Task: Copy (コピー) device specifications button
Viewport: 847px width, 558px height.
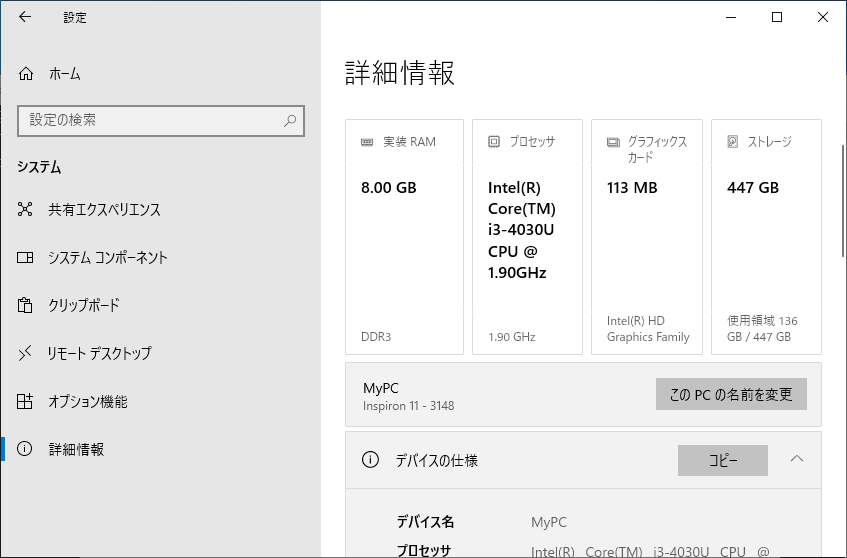Action: [722, 461]
